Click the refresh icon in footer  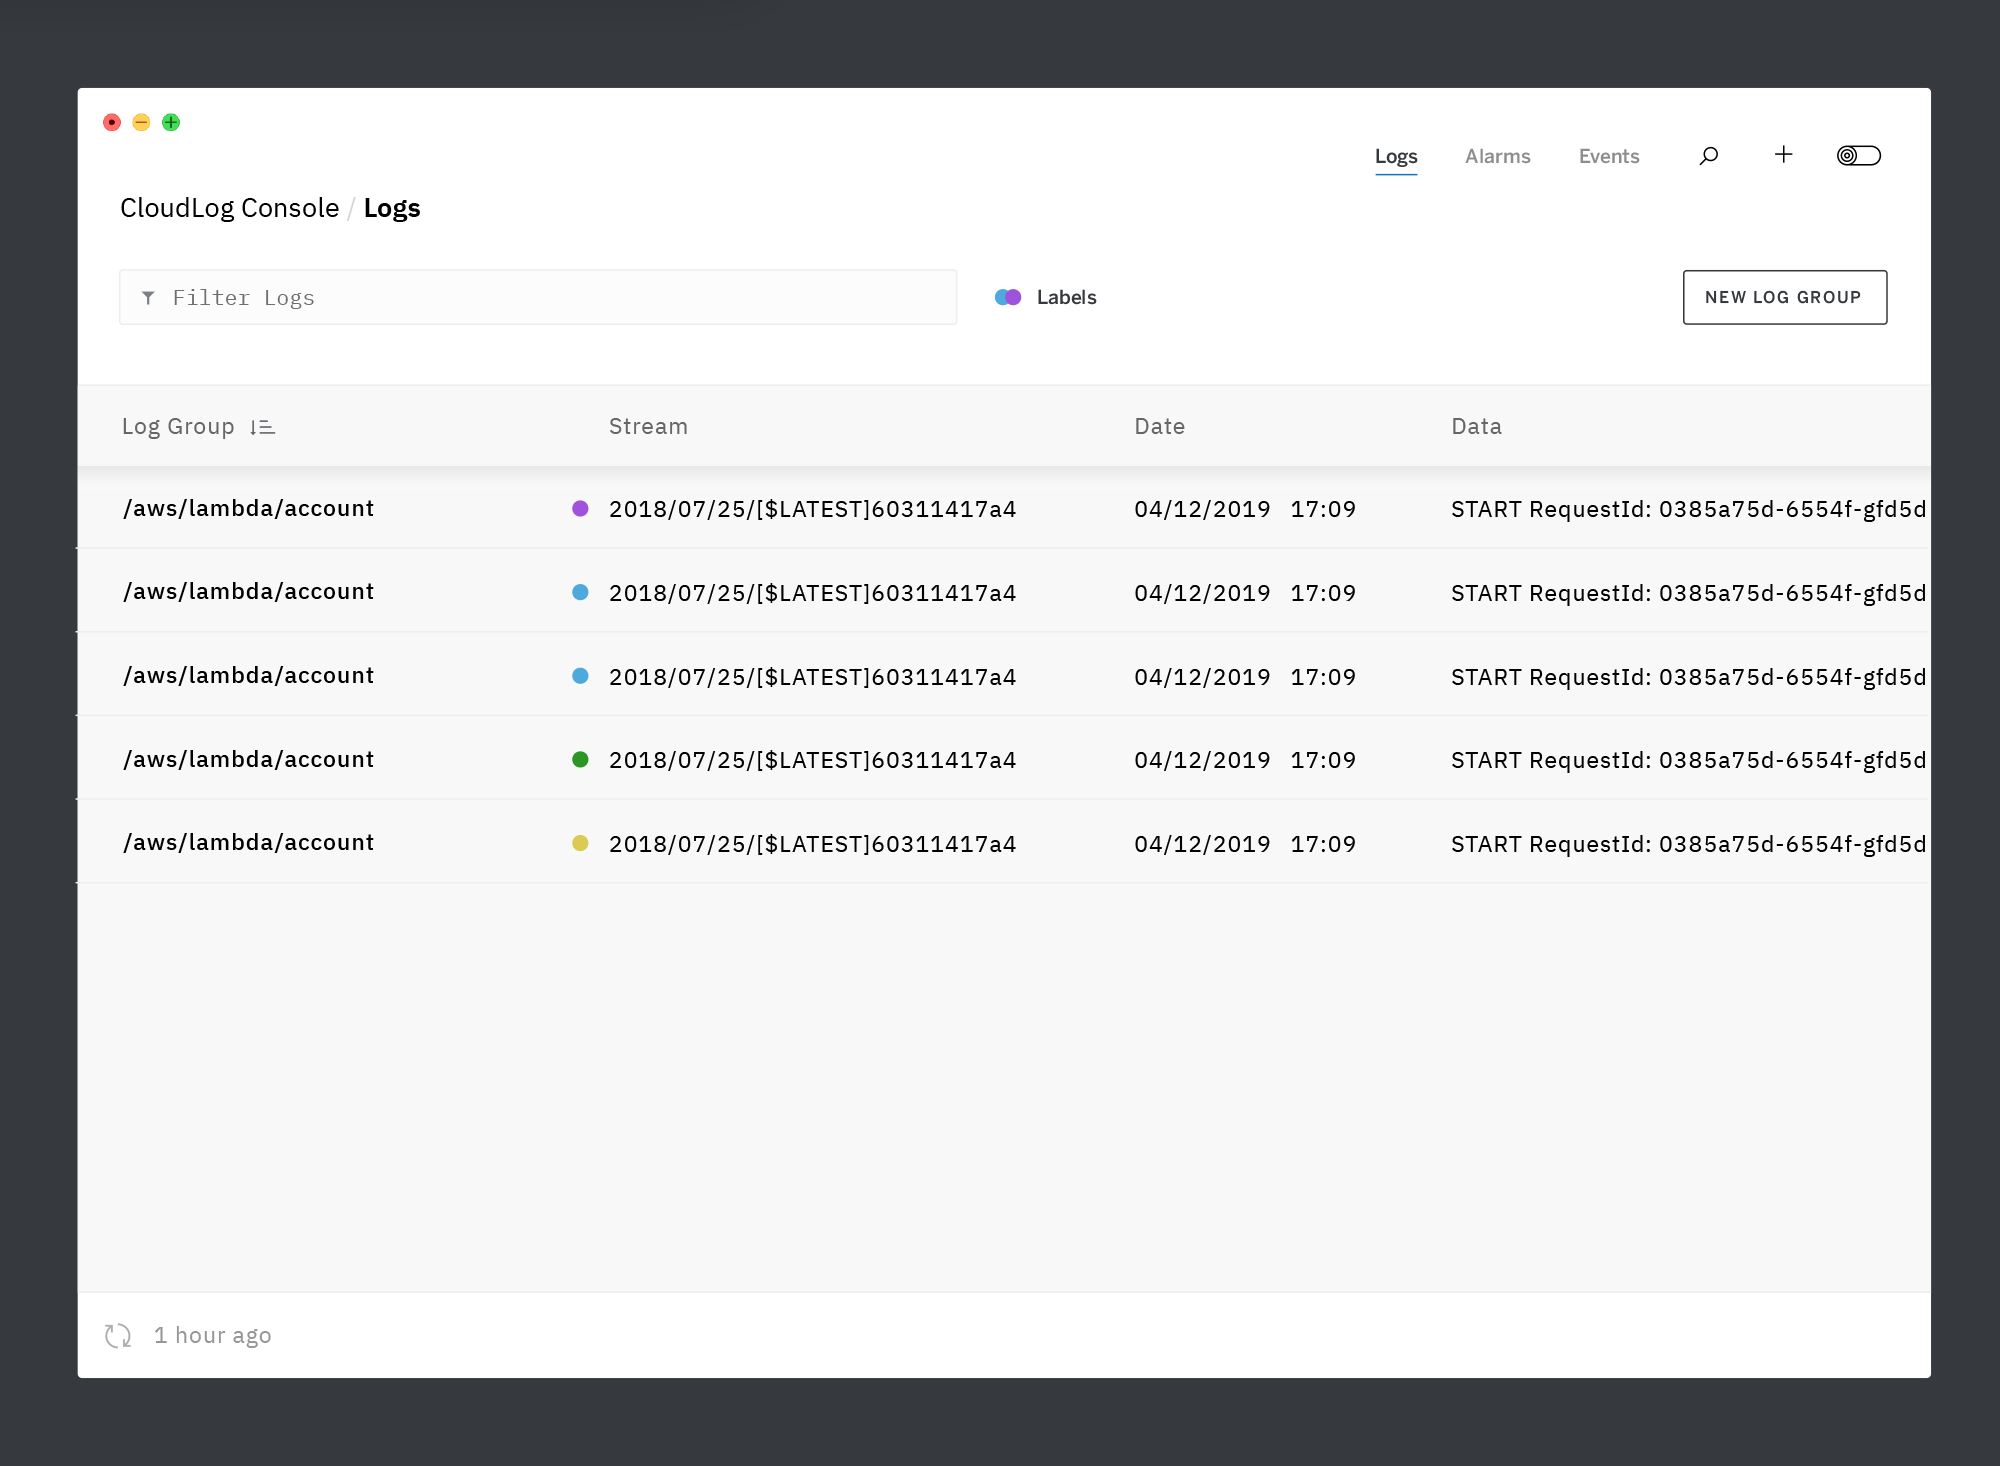118,1335
